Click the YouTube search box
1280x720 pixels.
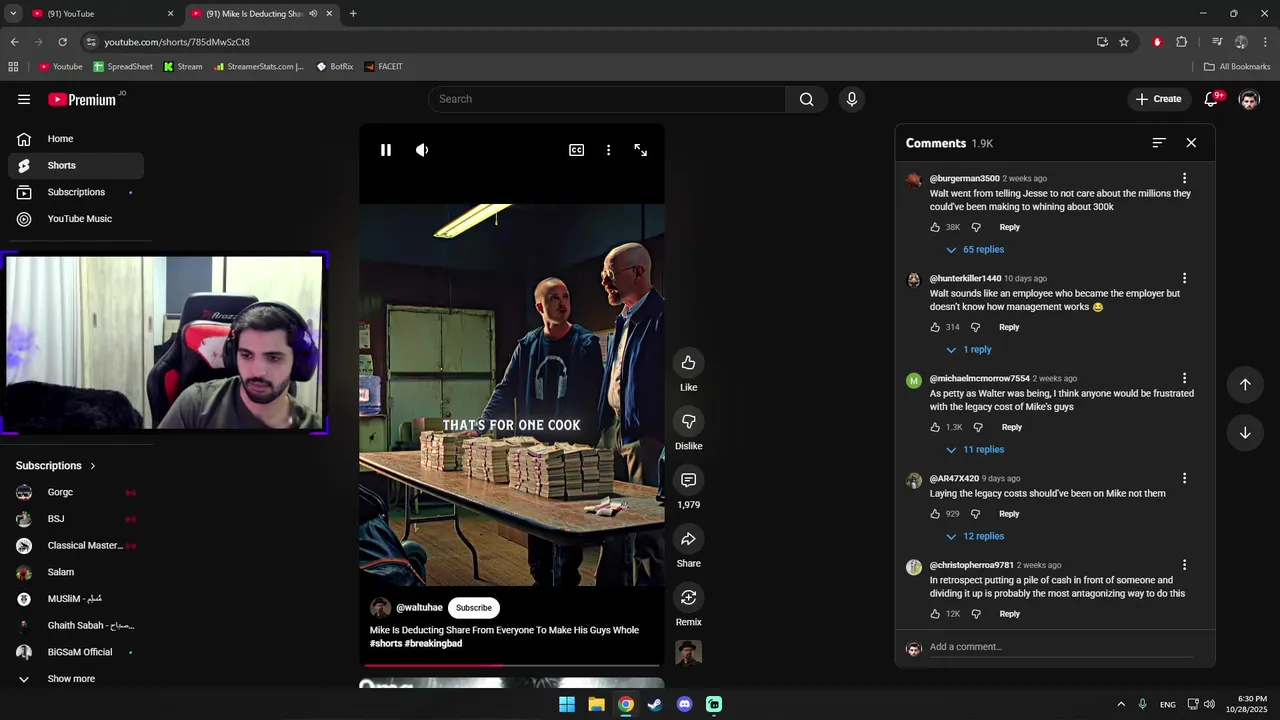pos(607,99)
